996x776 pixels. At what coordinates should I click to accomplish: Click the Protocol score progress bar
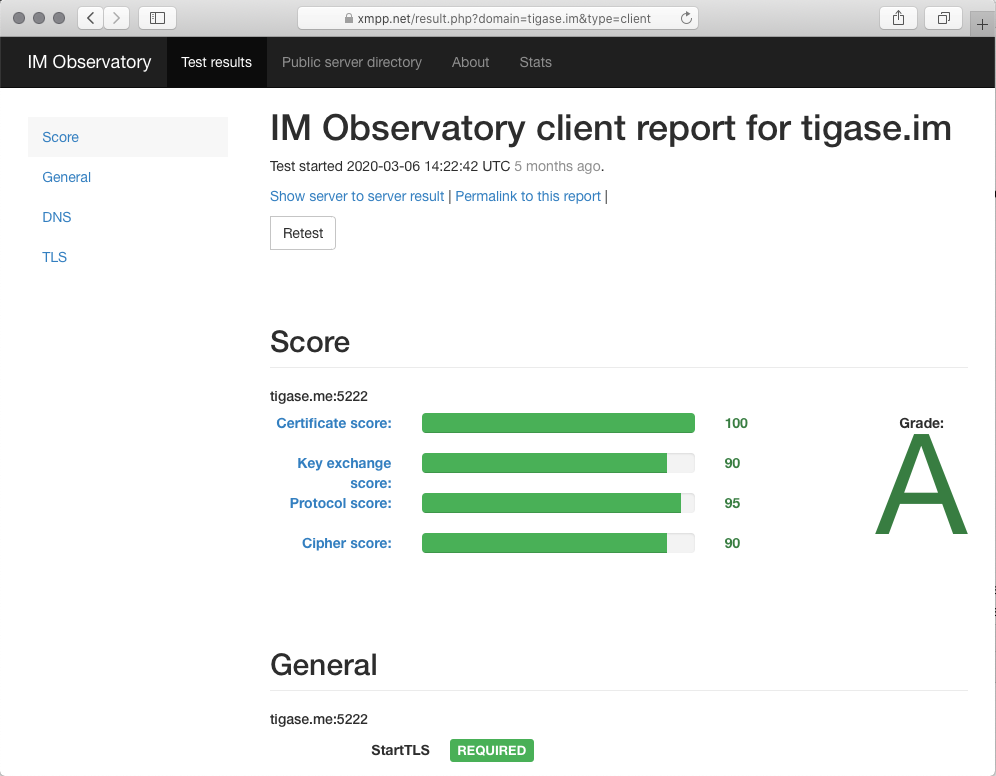(x=558, y=503)
